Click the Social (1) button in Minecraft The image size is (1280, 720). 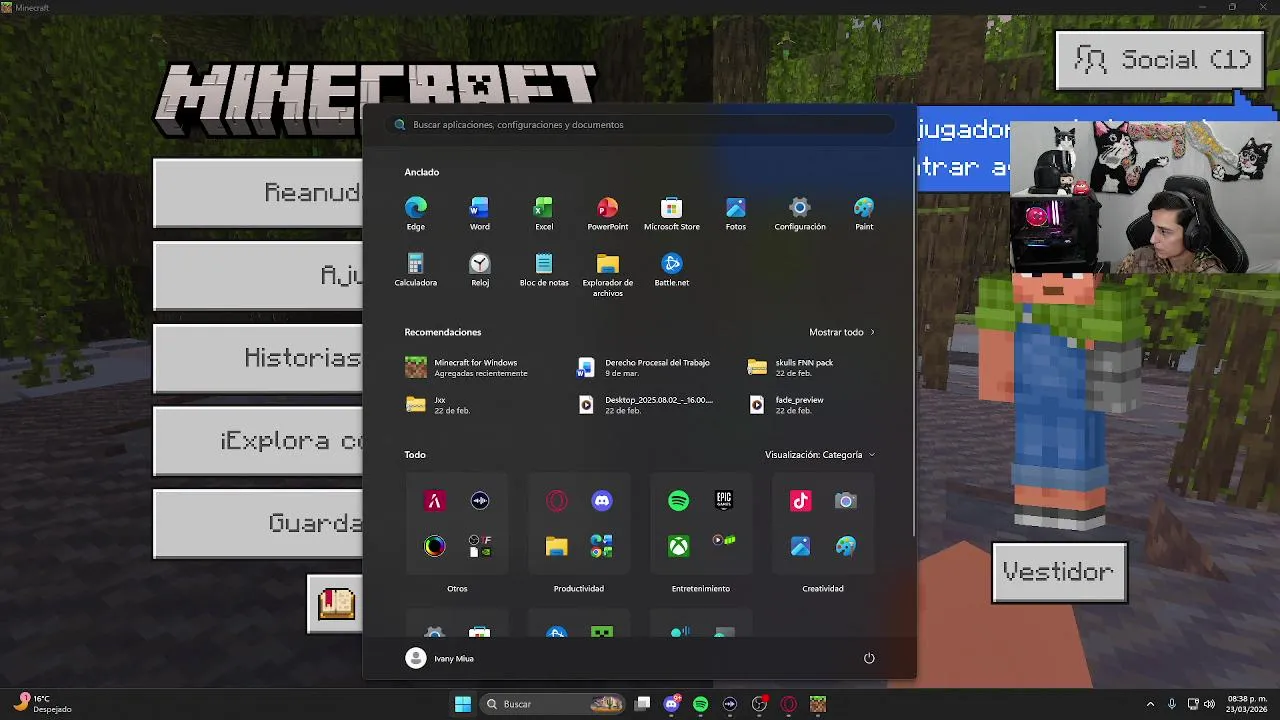[x=1160, y=60]
